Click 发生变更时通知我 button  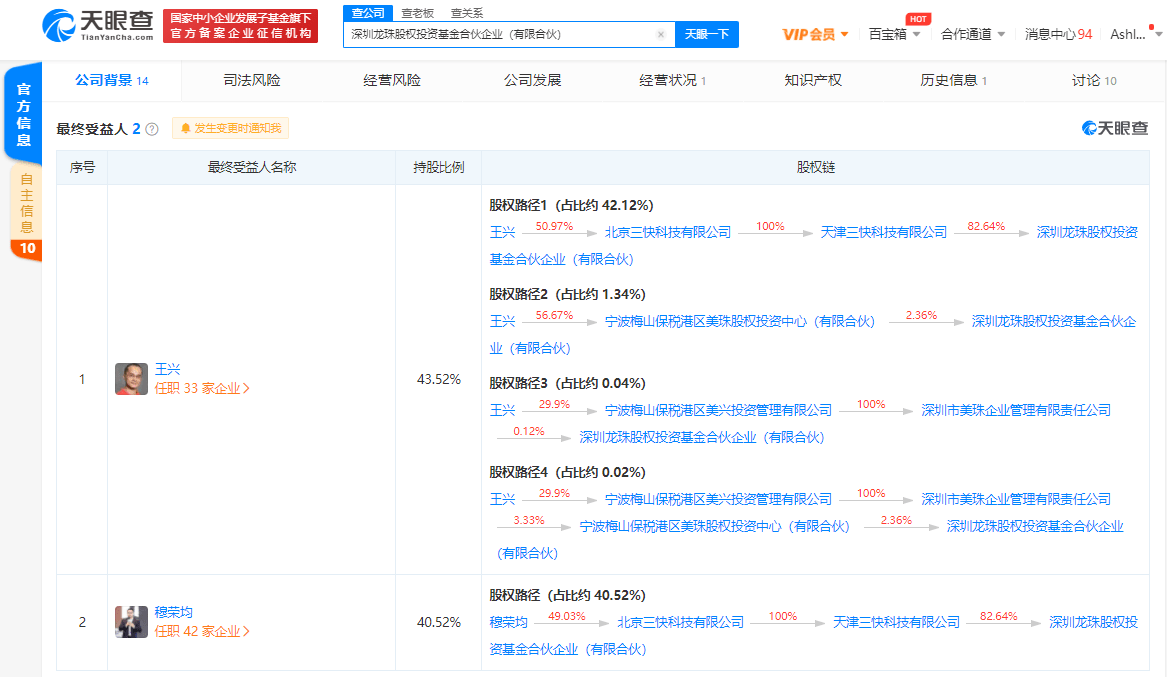point(230,129)
